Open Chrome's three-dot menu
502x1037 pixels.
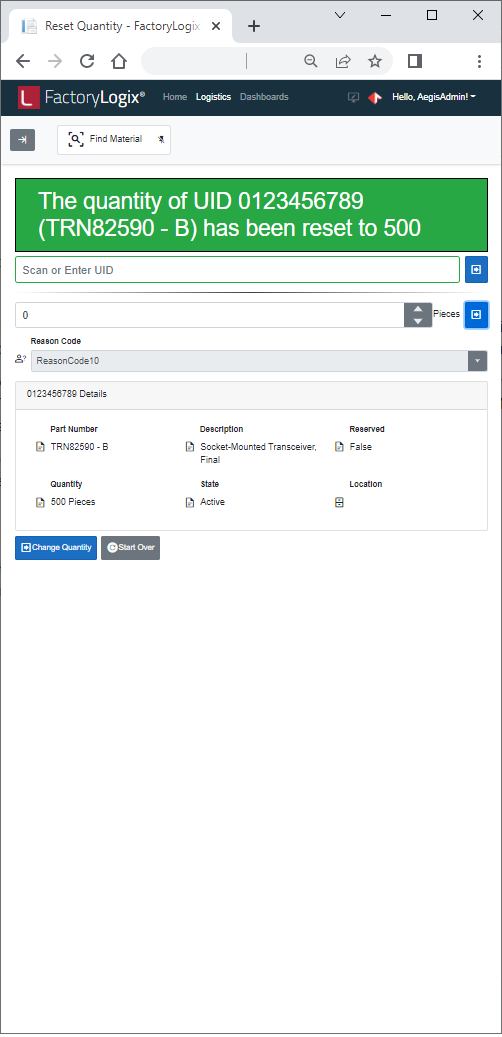click(x=479, y=61)
